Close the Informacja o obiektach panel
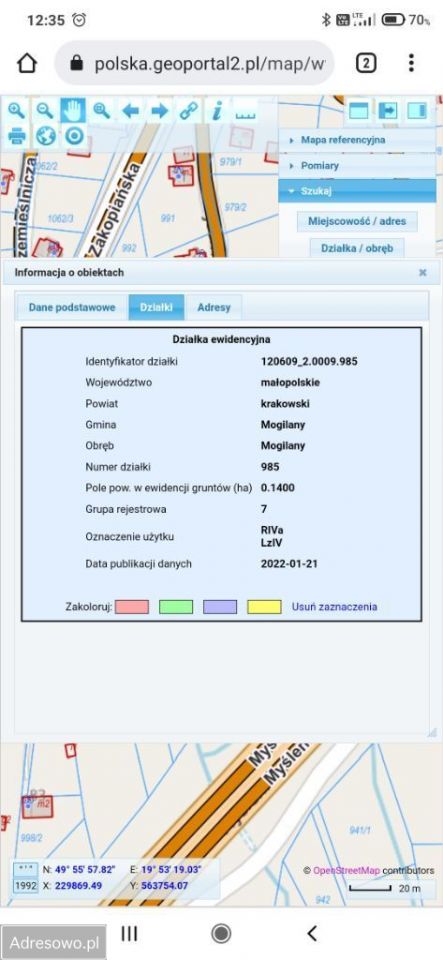 point(422,272)
